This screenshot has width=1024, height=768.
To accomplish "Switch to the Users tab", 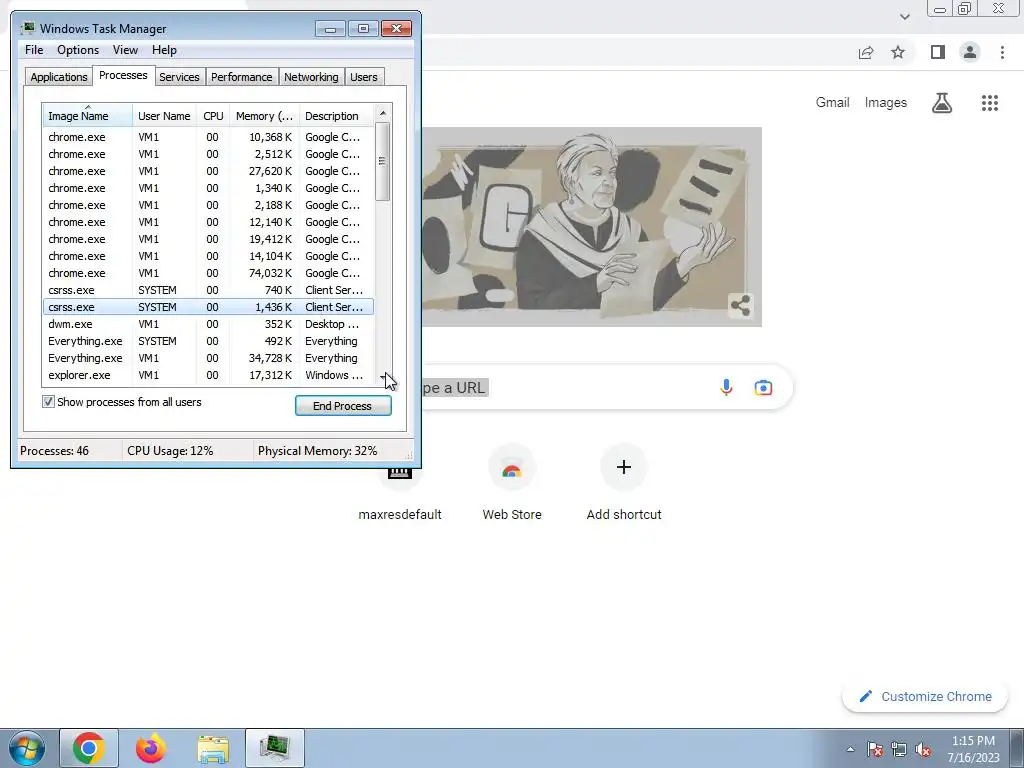I will (x=364, y=77).
